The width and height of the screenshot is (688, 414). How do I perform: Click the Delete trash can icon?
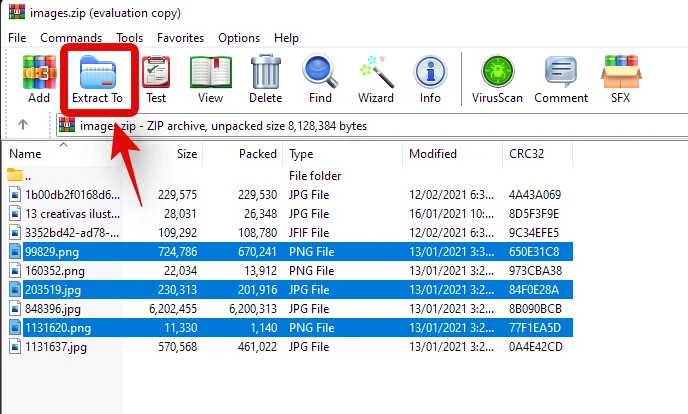tap(265, 79)
